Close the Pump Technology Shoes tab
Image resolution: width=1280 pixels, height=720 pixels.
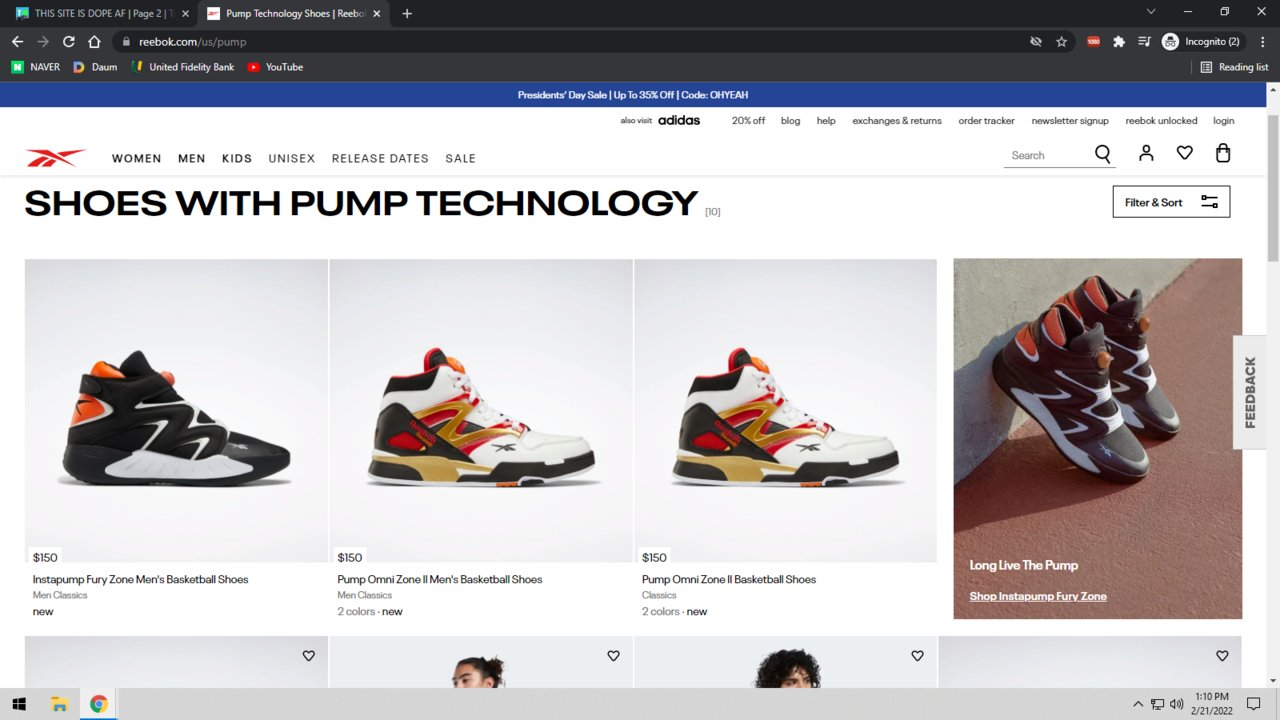tap(376, 14)
